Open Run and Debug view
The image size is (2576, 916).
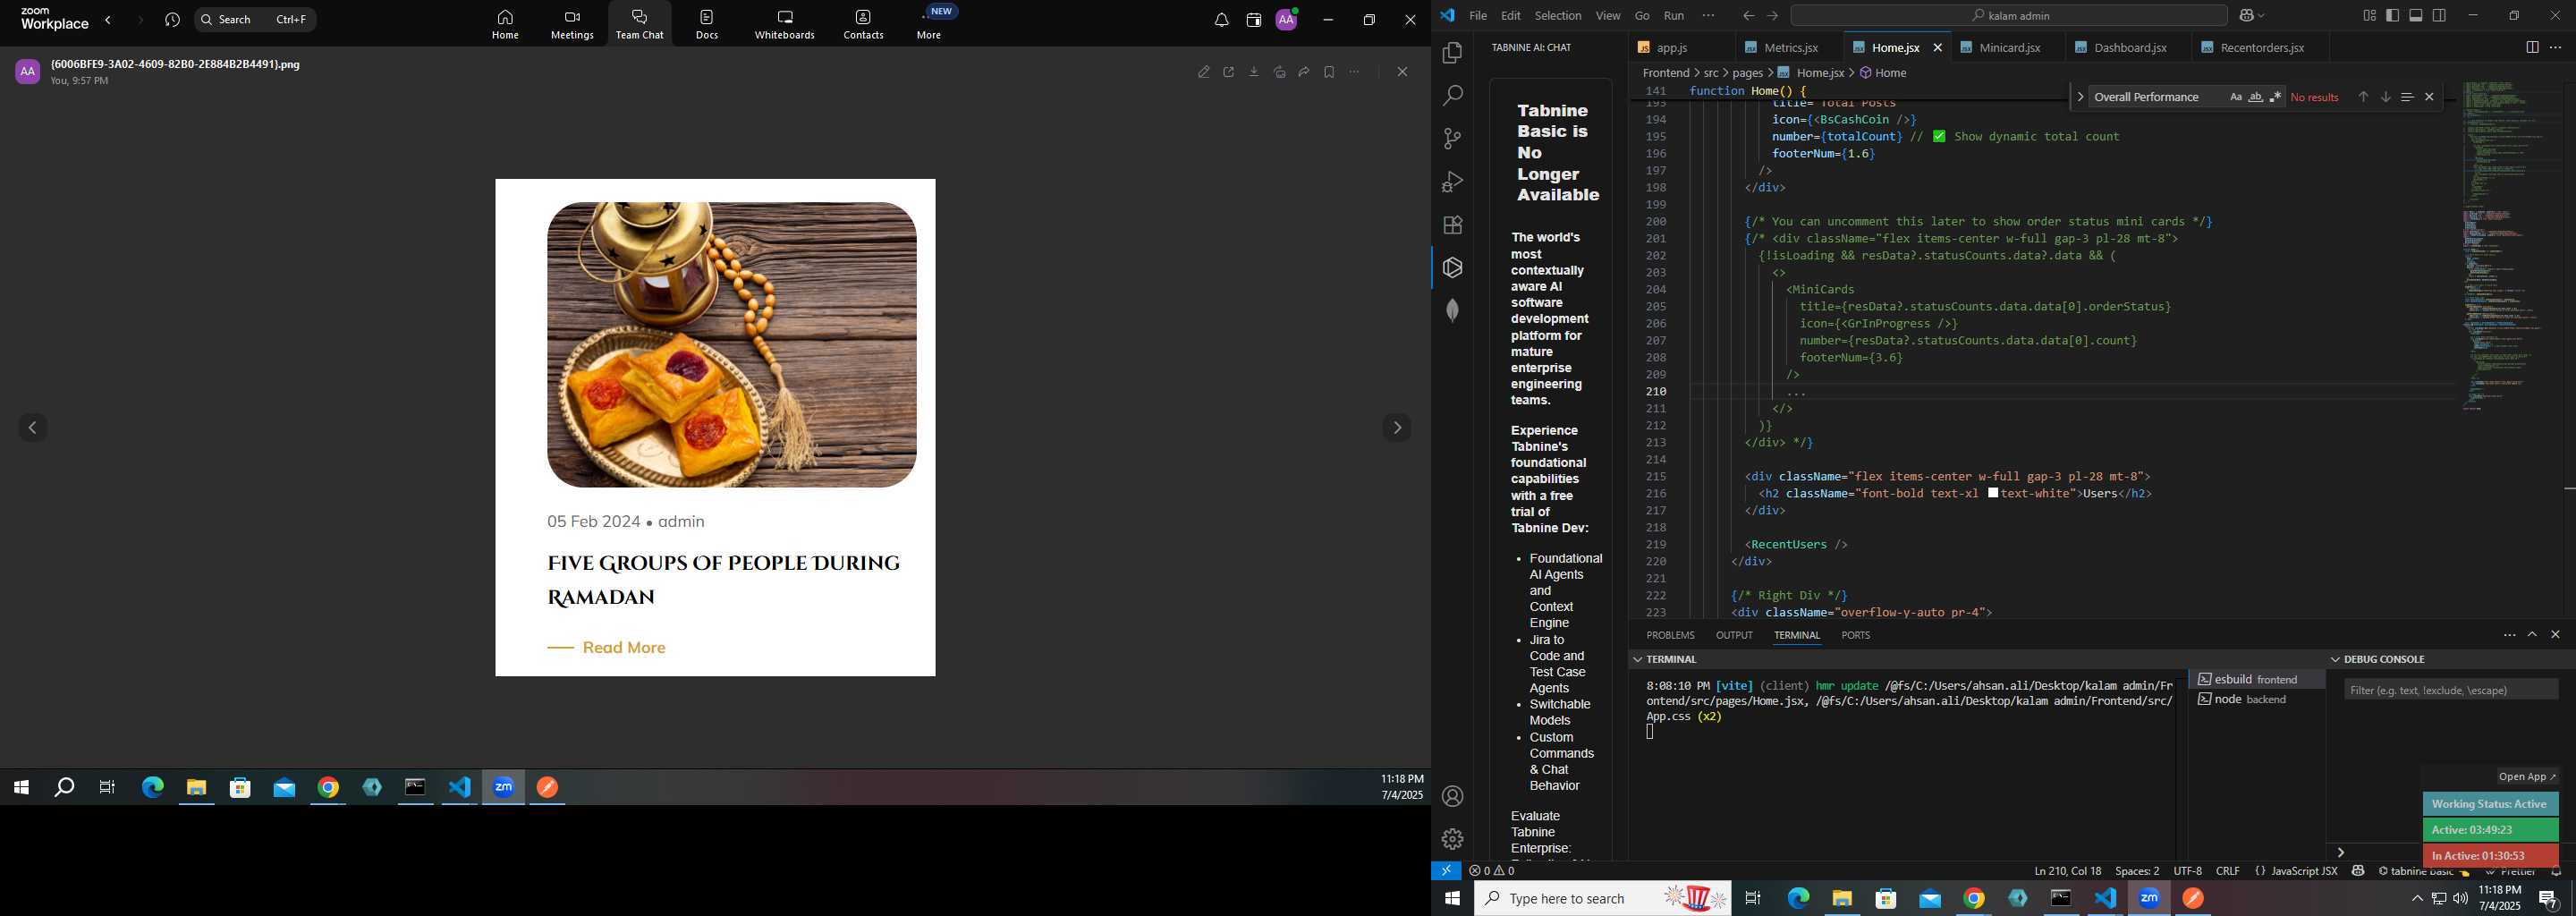click(x=1452, y=182)
